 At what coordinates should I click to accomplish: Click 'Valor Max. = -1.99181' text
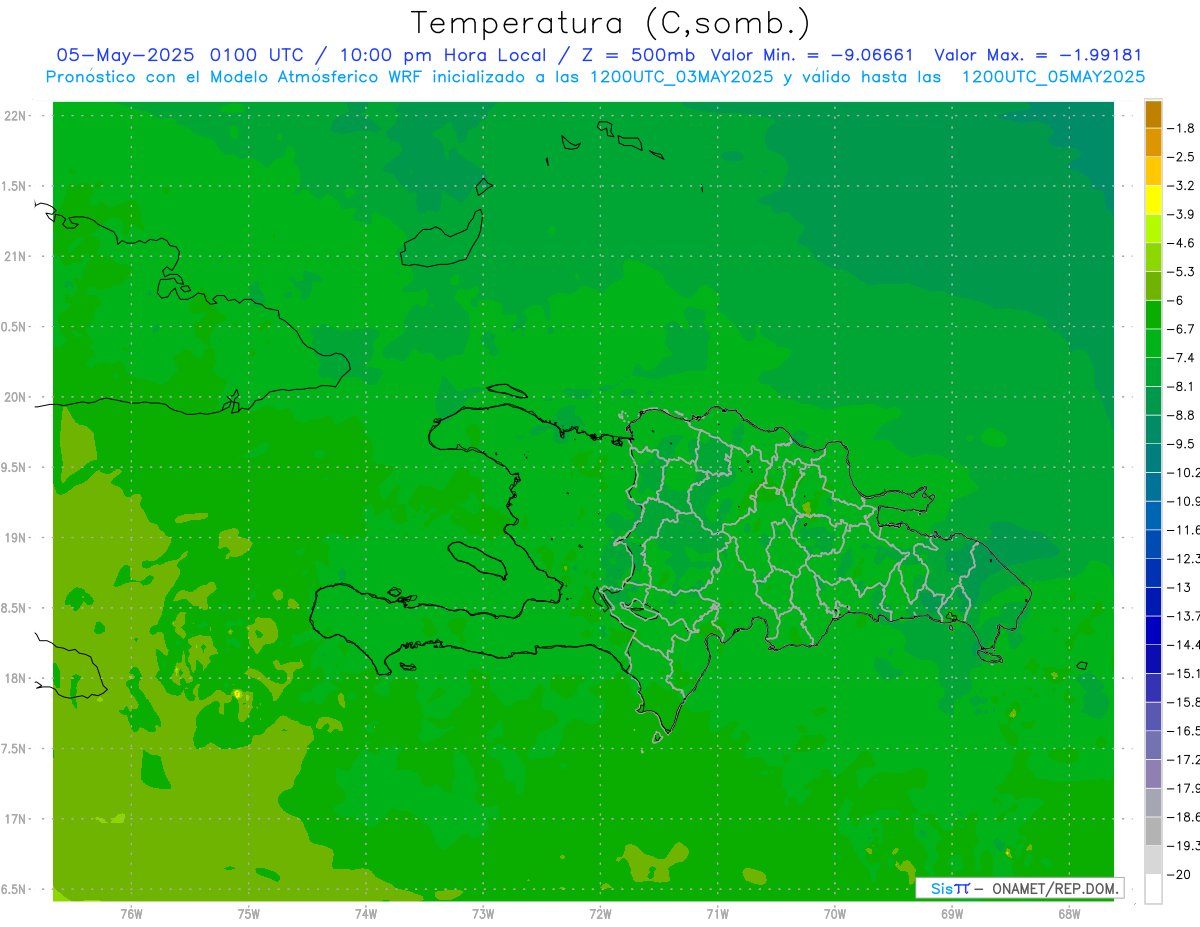click(x=1038, y=55)
